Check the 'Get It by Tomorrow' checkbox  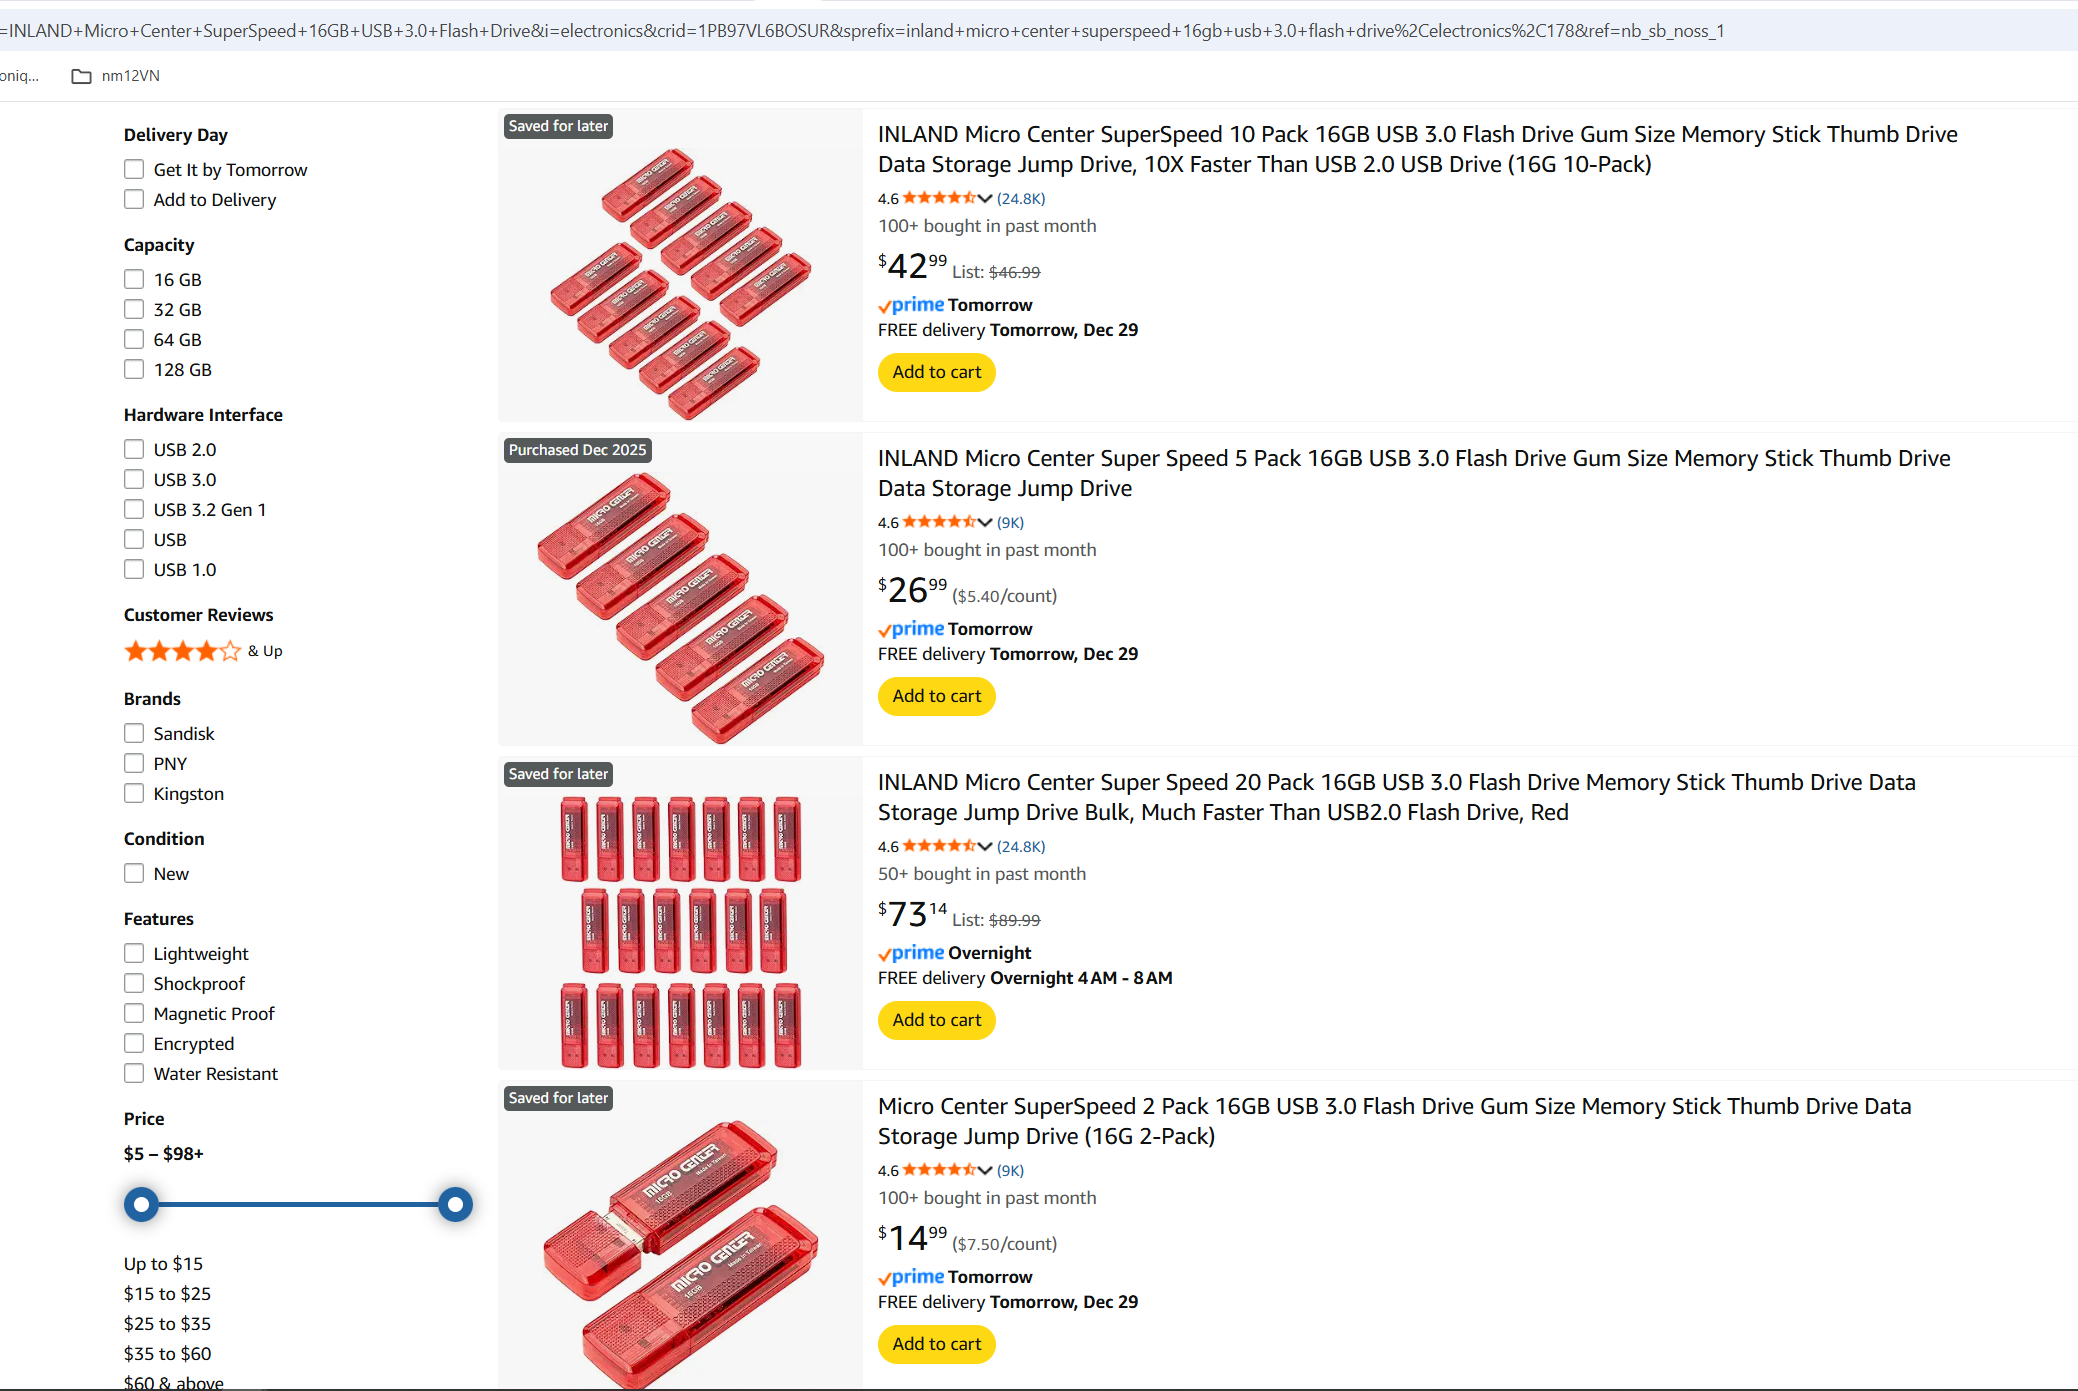pyautogui.click(x=134, y=169)
